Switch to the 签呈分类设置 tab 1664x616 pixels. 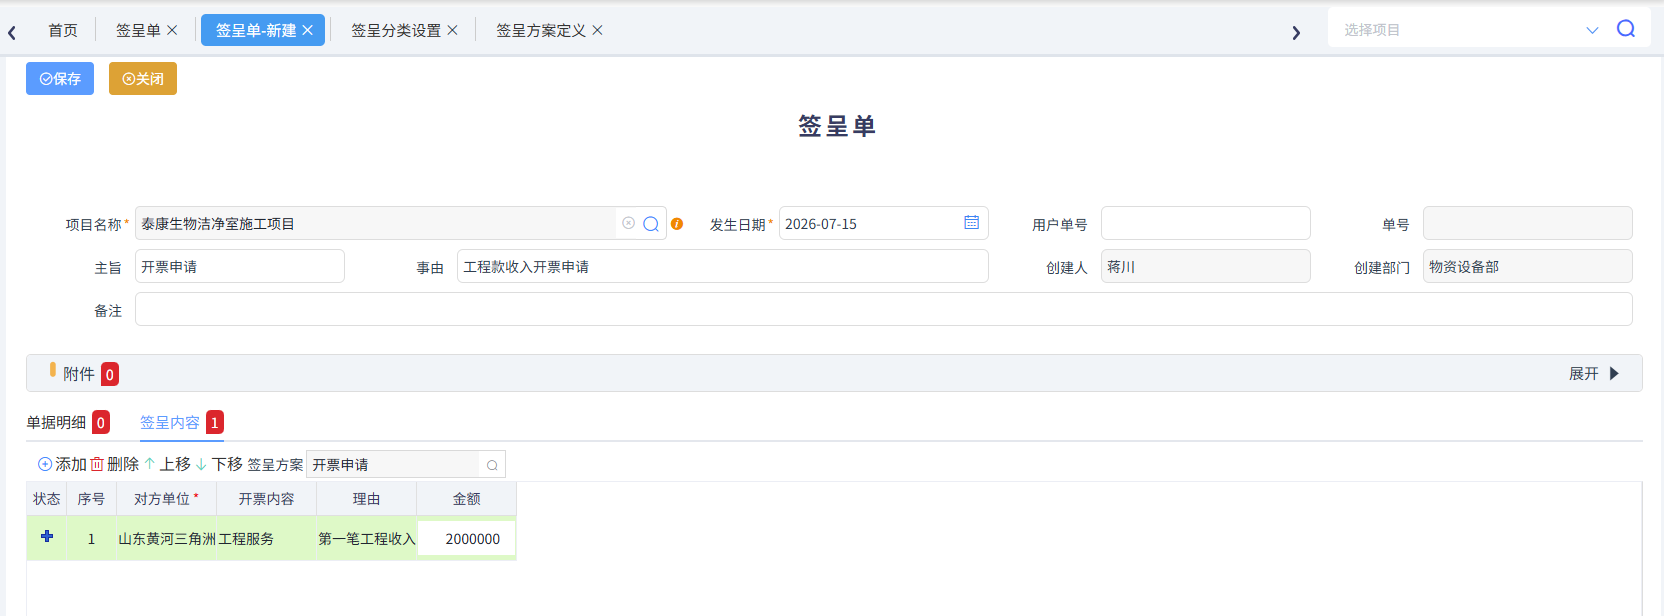[396, 30]
